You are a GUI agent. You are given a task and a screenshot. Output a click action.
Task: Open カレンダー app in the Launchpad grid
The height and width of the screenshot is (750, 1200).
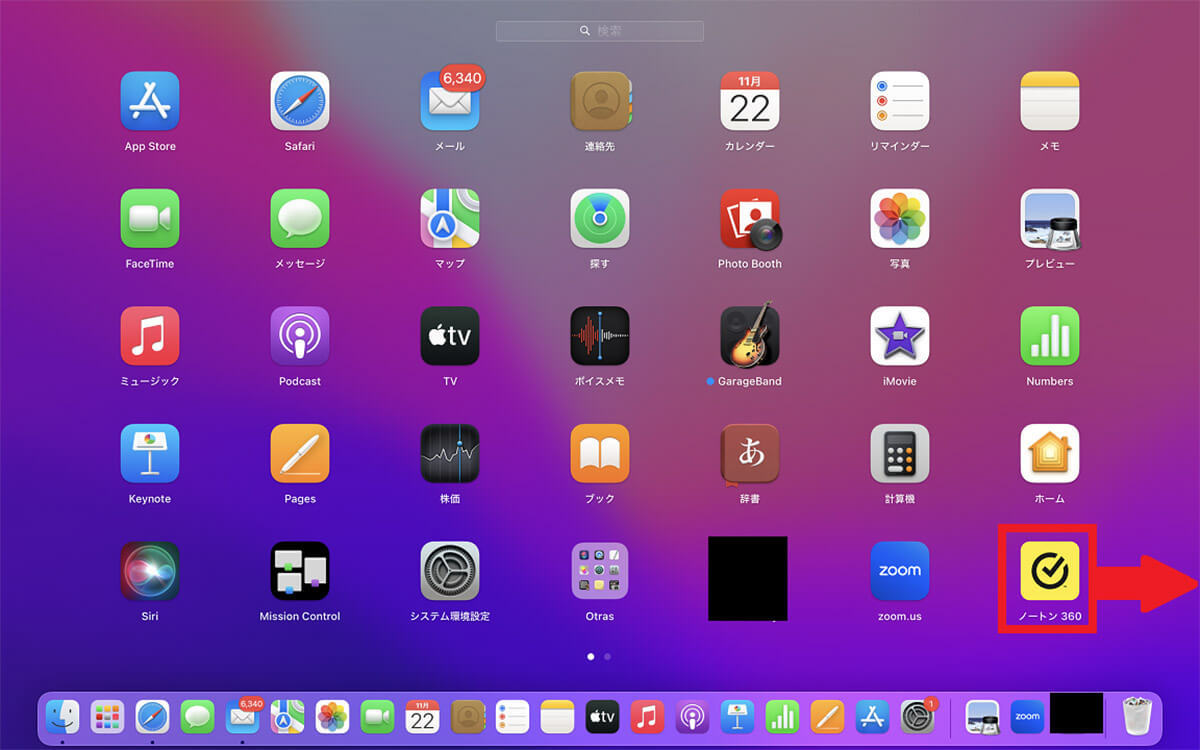(x=750, y=101)
